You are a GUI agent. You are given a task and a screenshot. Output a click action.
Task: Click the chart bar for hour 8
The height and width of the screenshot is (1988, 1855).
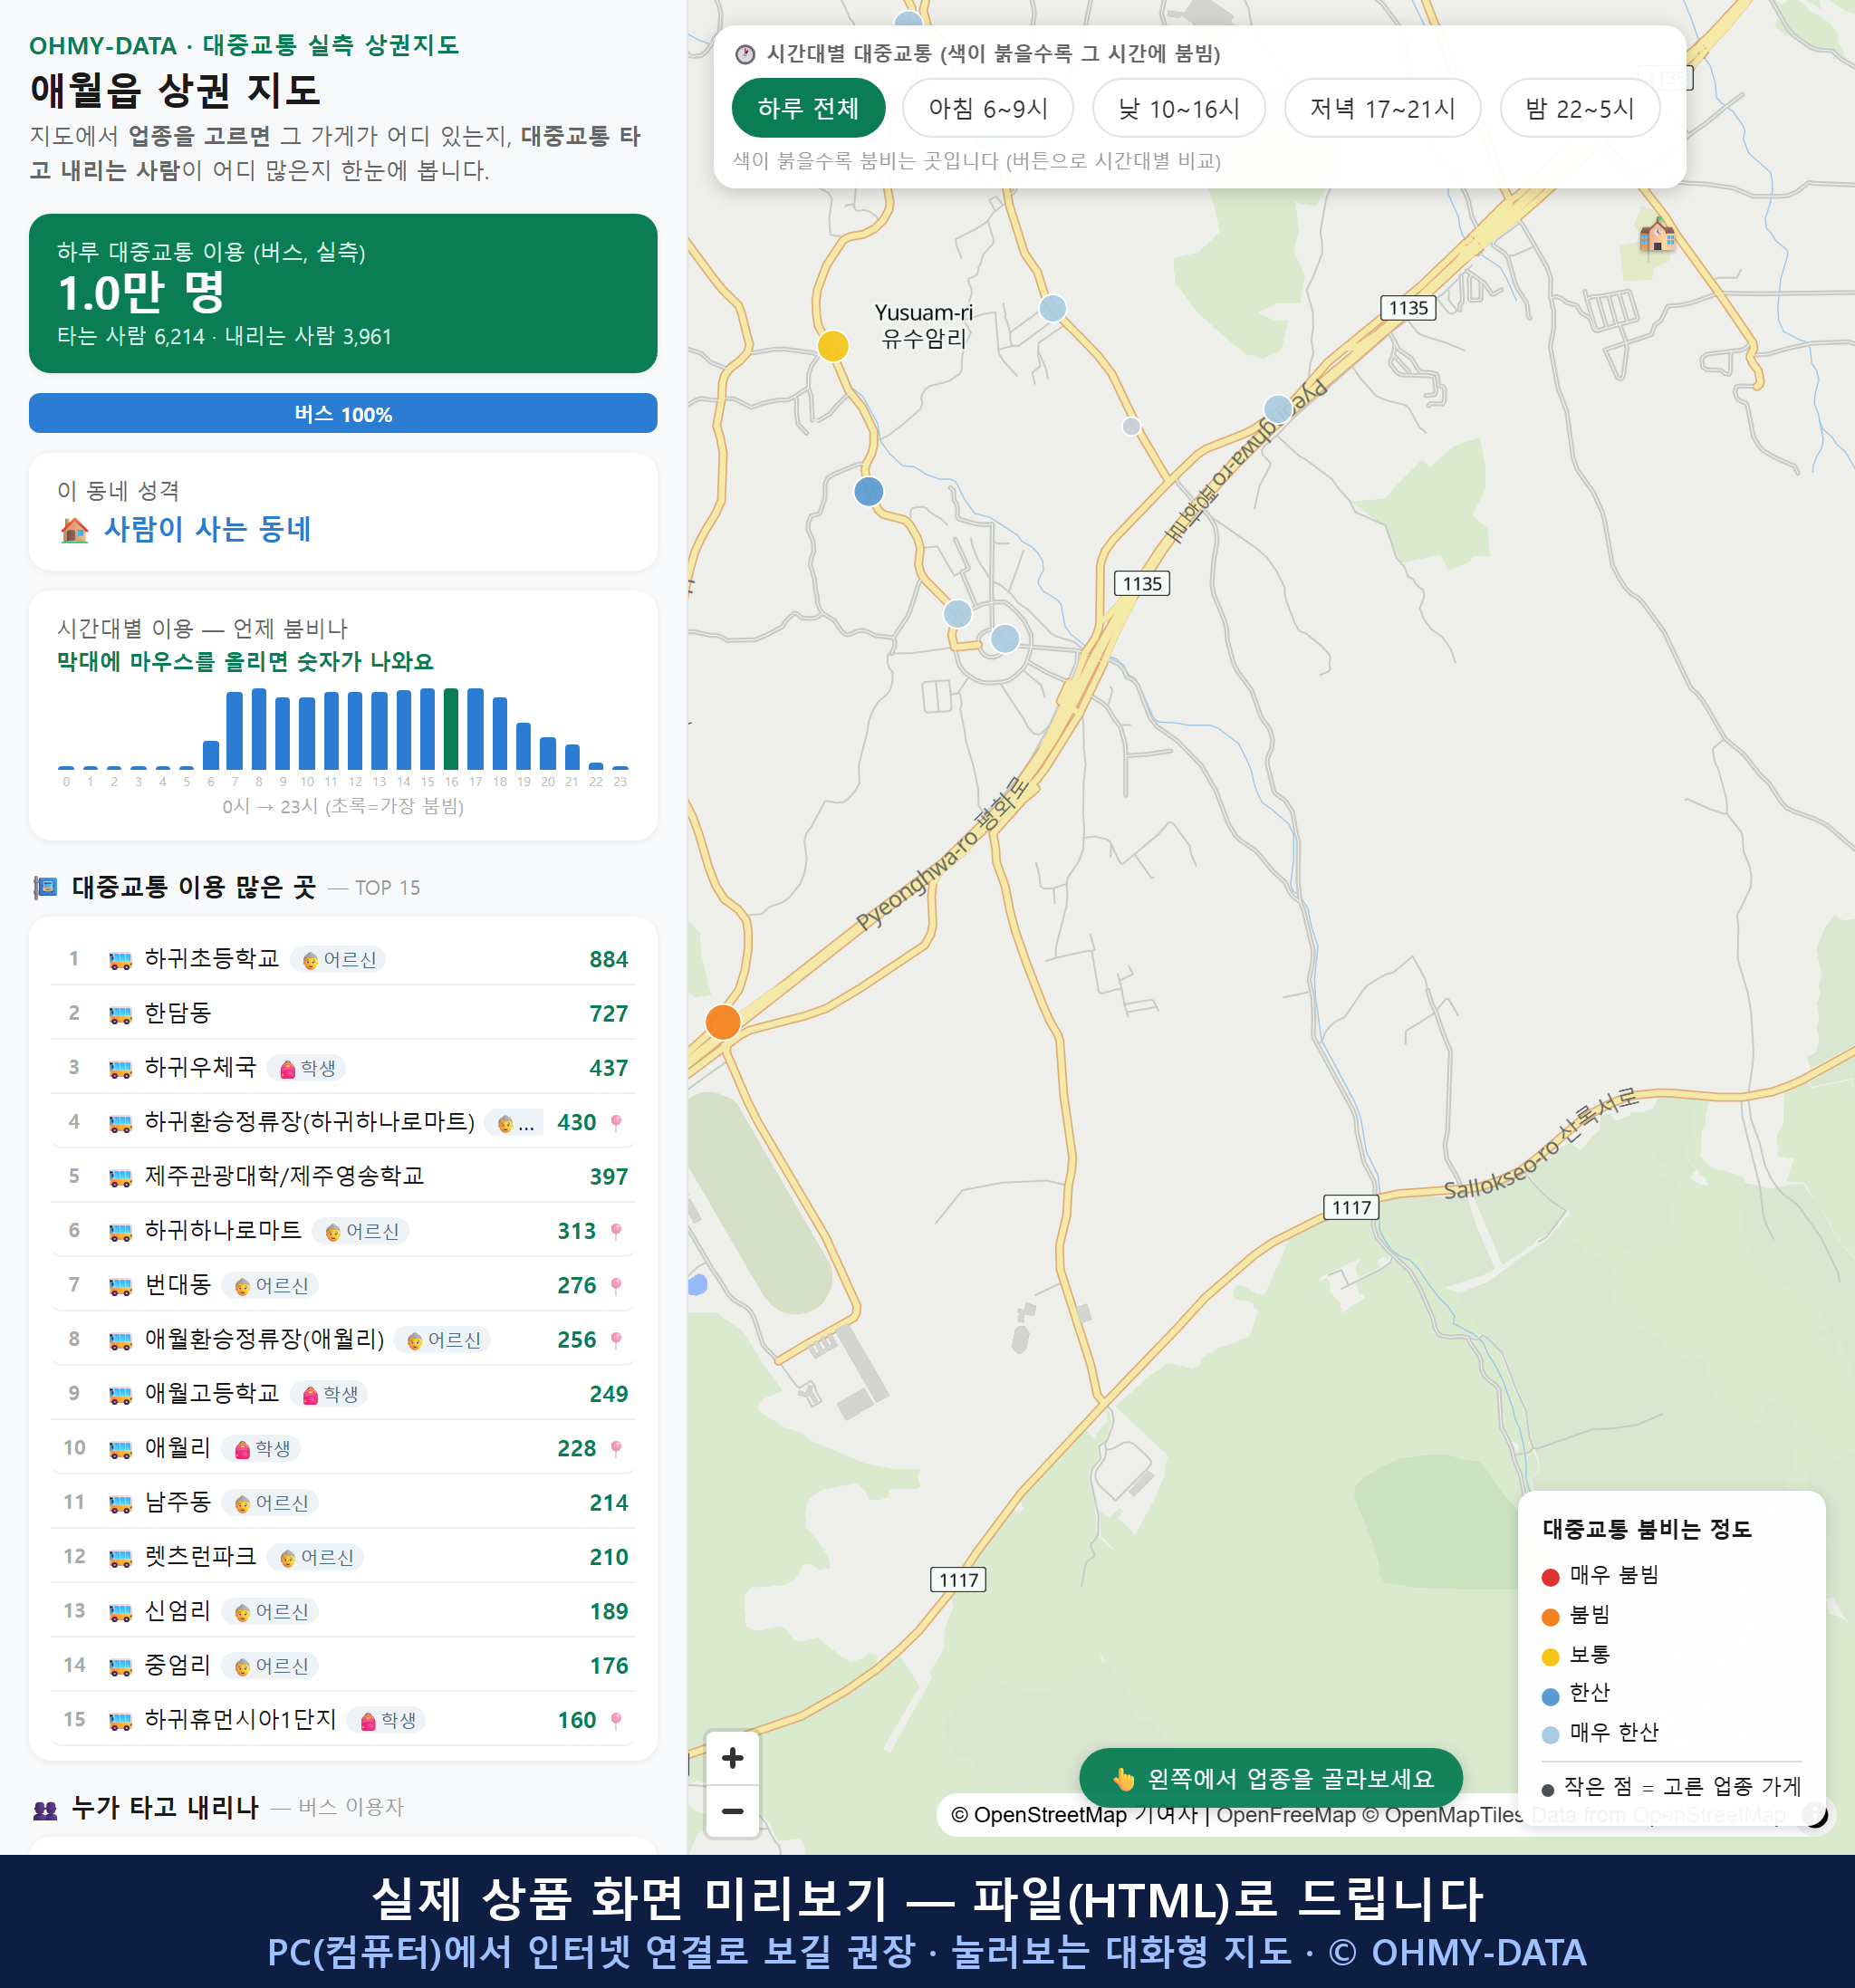[x=259, y=728]
